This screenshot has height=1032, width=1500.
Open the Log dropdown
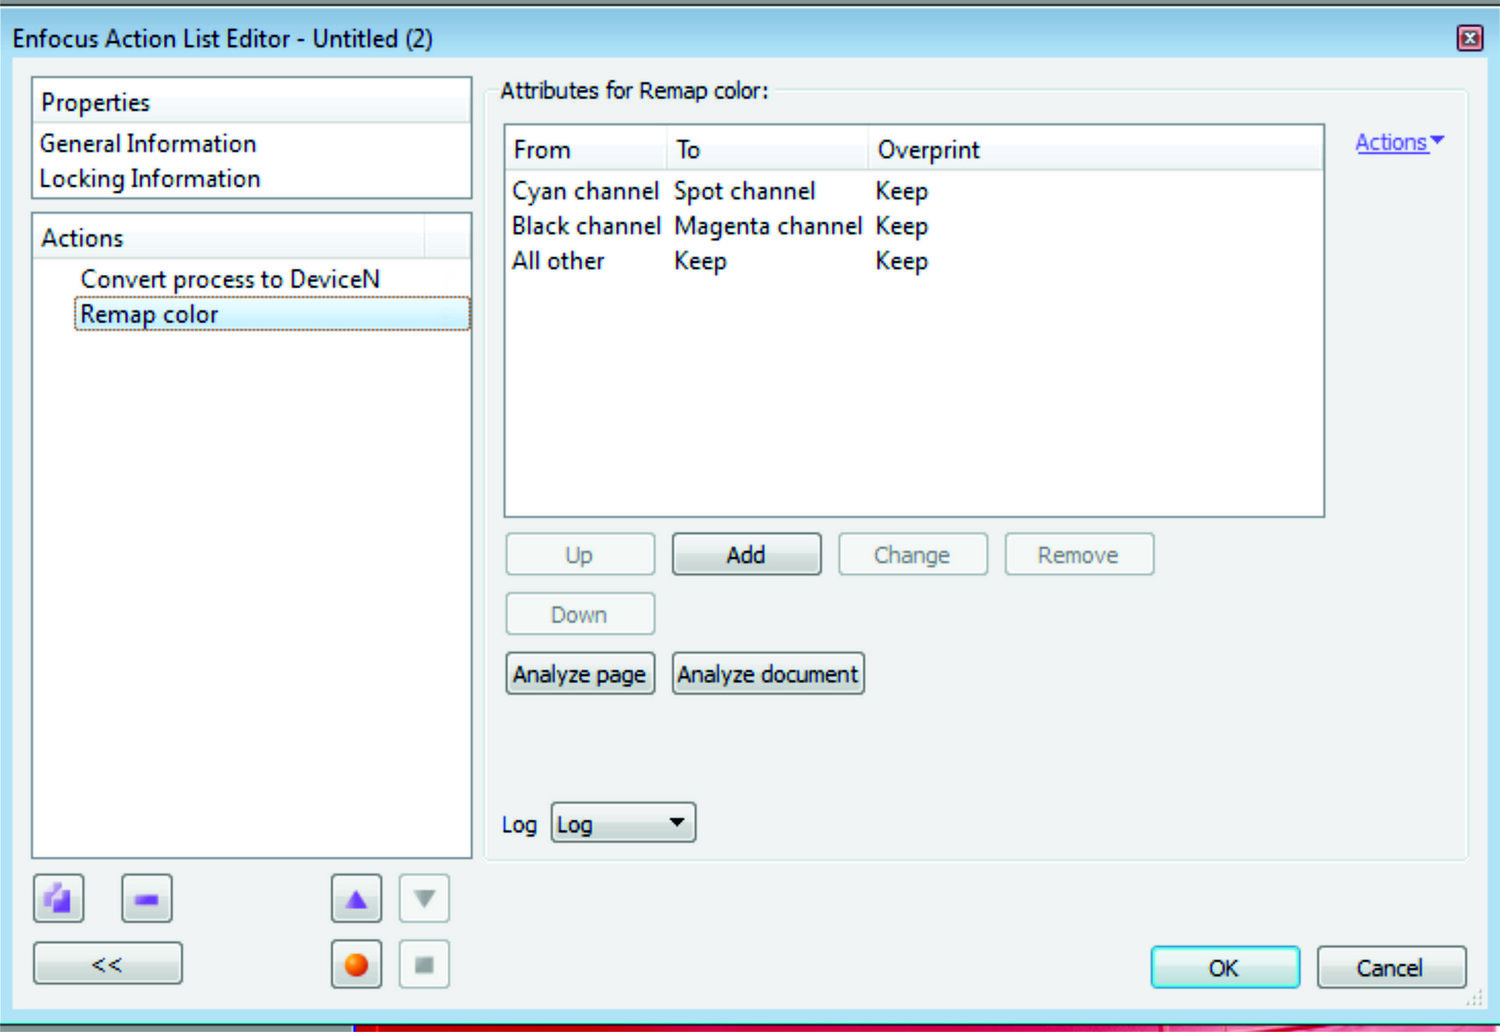[x=623, y=823]
